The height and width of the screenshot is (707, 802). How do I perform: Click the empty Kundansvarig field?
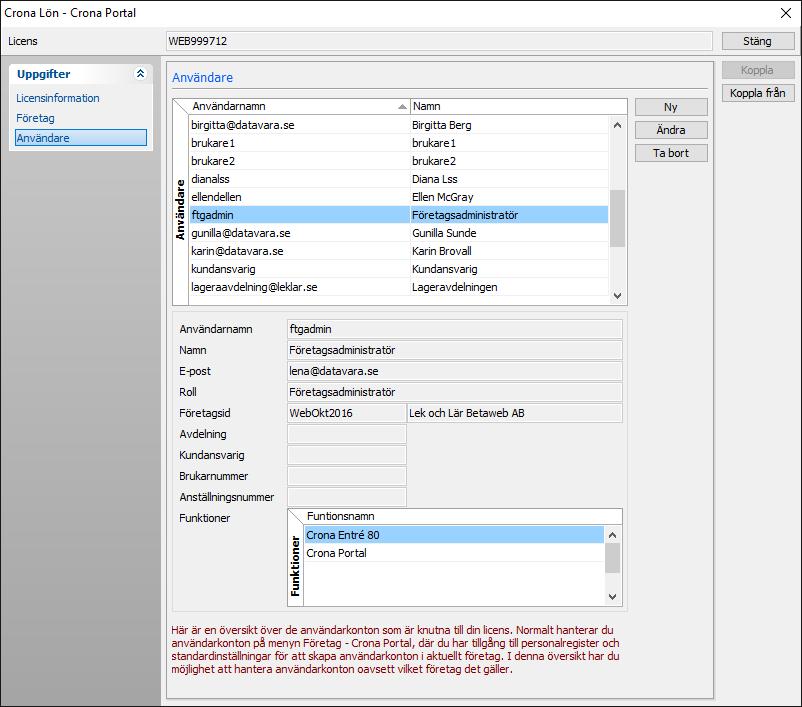[x=347, y=455]
